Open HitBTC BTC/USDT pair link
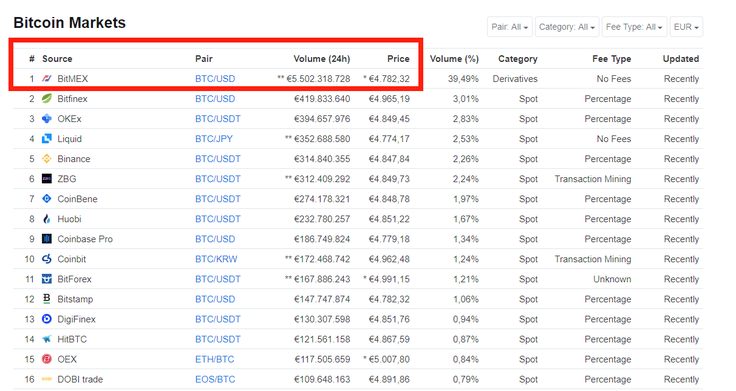This screenshot has width=736, height=391. pyautogui.click(x=218, y=339)
